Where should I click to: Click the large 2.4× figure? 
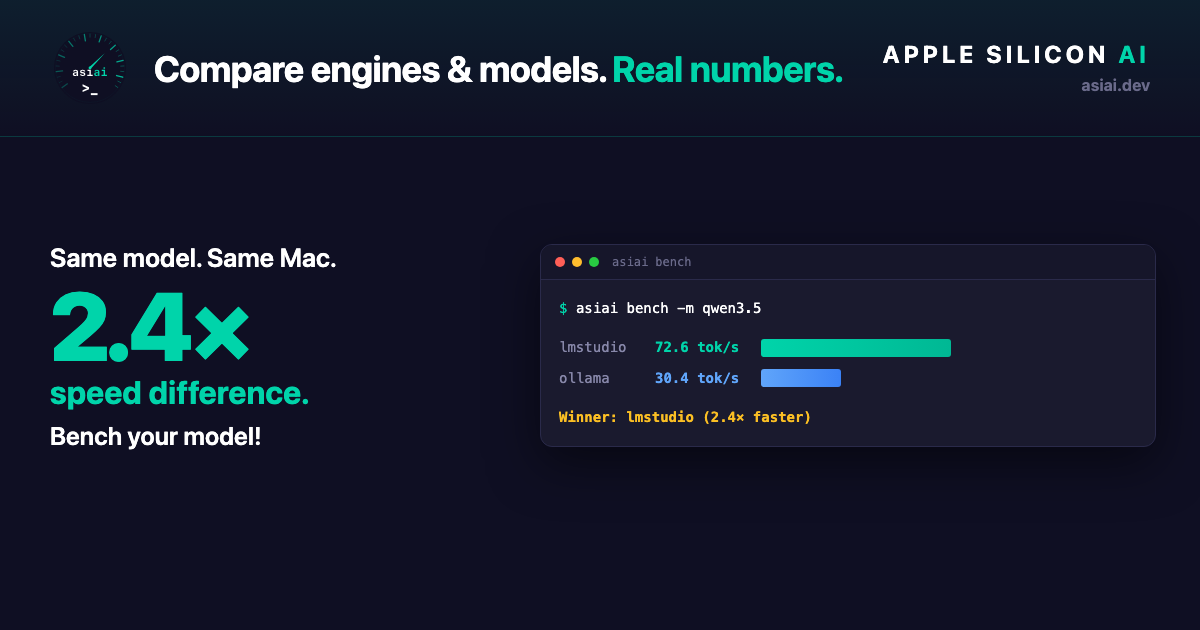click(x=150, y=327)
